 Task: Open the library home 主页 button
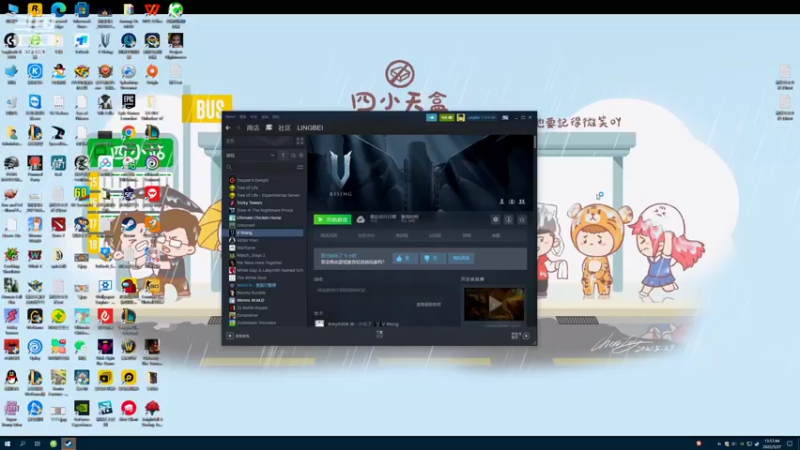click(260, 141)
